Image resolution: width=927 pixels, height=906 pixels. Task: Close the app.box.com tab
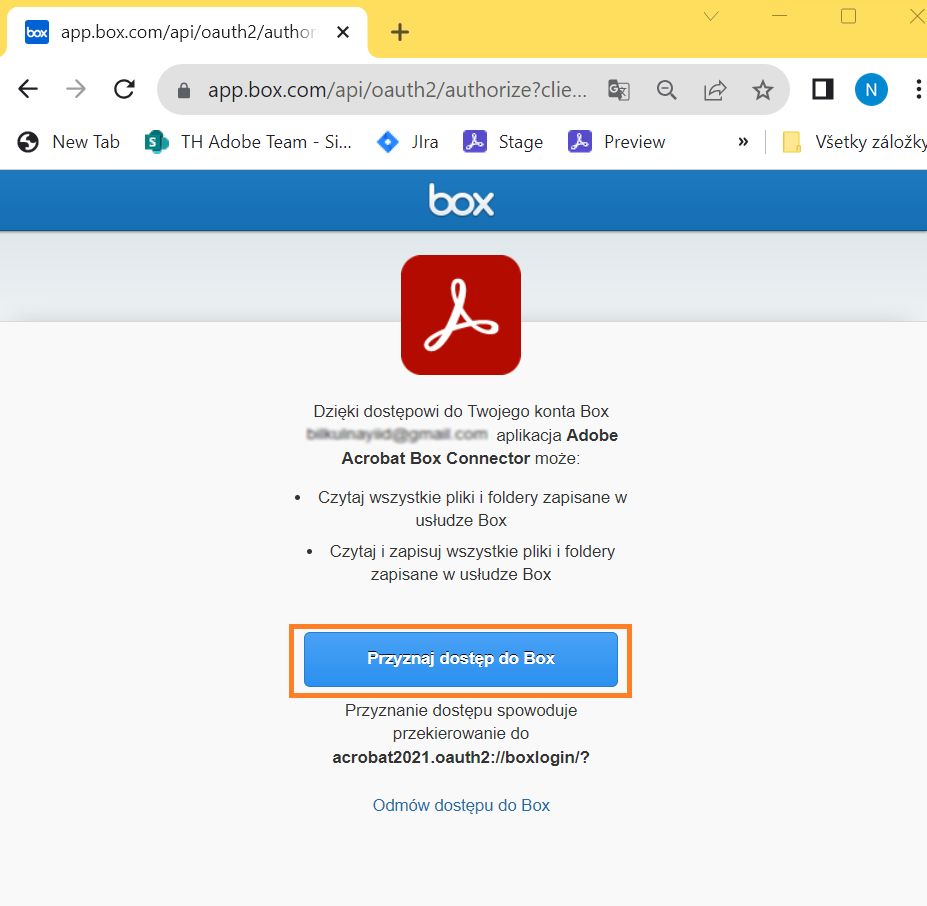(343, 32)
